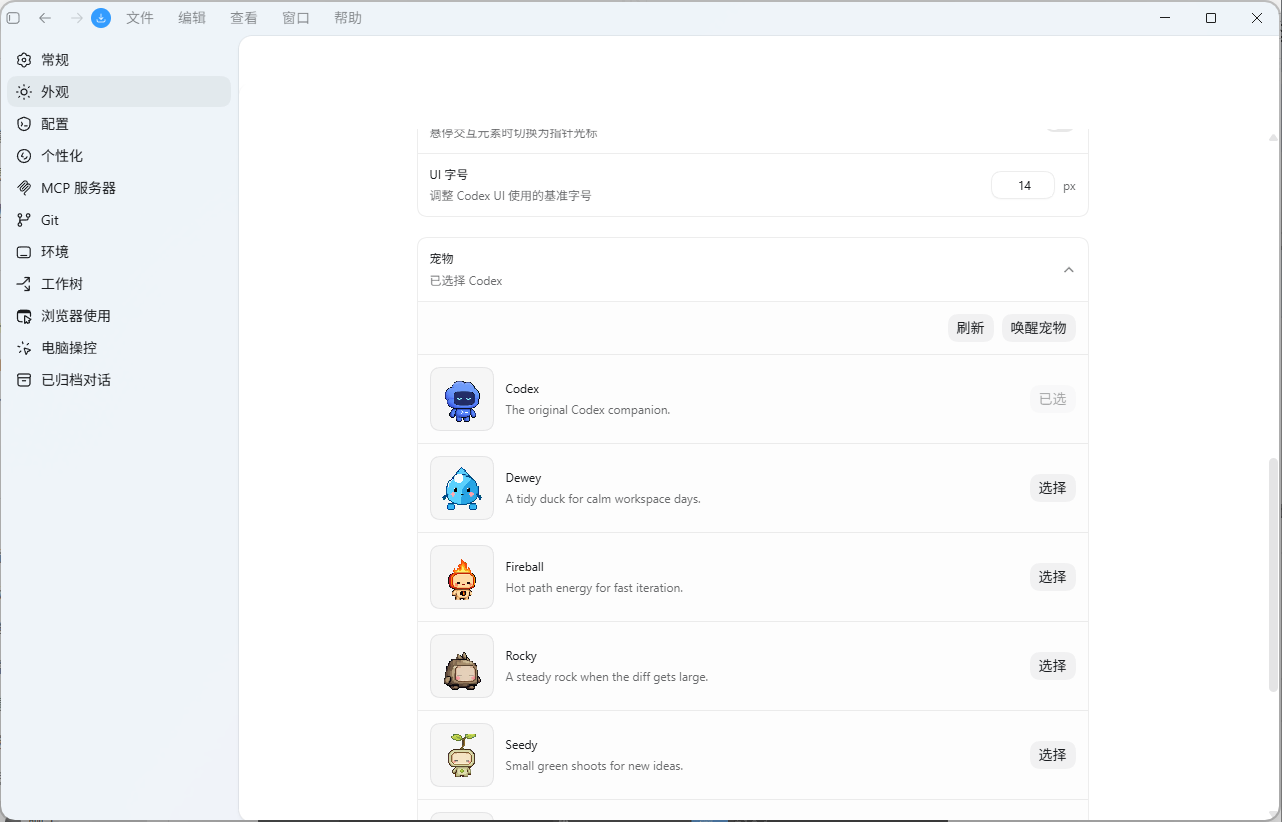Go forward with the right arrow icon
The image size is (1282, 822).
click(x=77, y=18)
